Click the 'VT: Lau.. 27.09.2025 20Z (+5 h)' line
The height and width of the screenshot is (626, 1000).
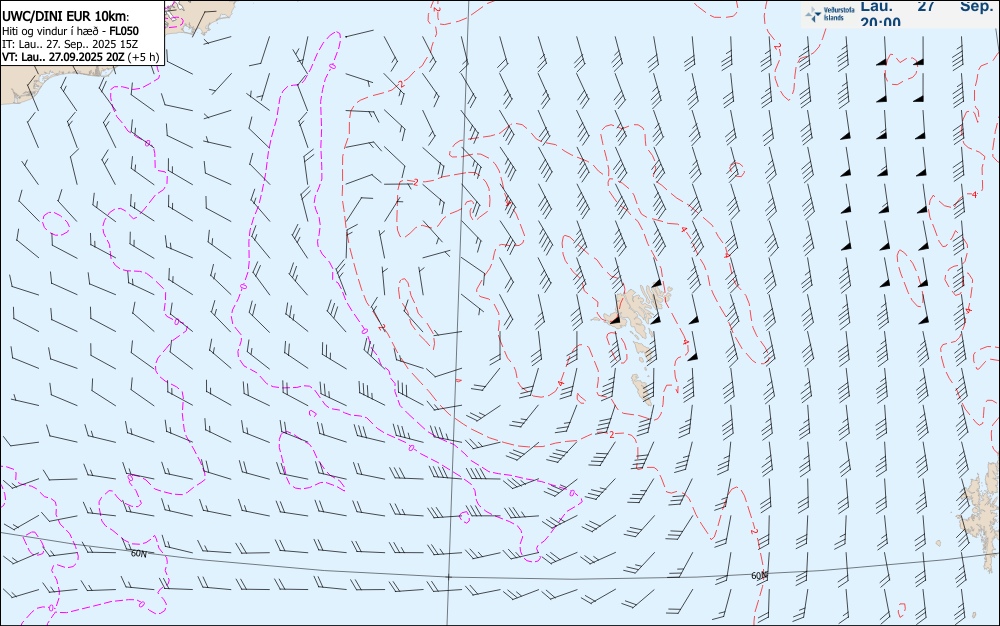click(80, 57)
